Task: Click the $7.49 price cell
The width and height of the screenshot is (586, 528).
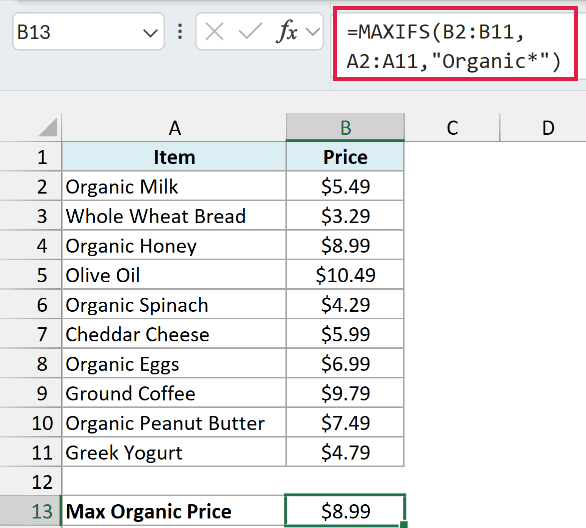Action: [345, 422]
